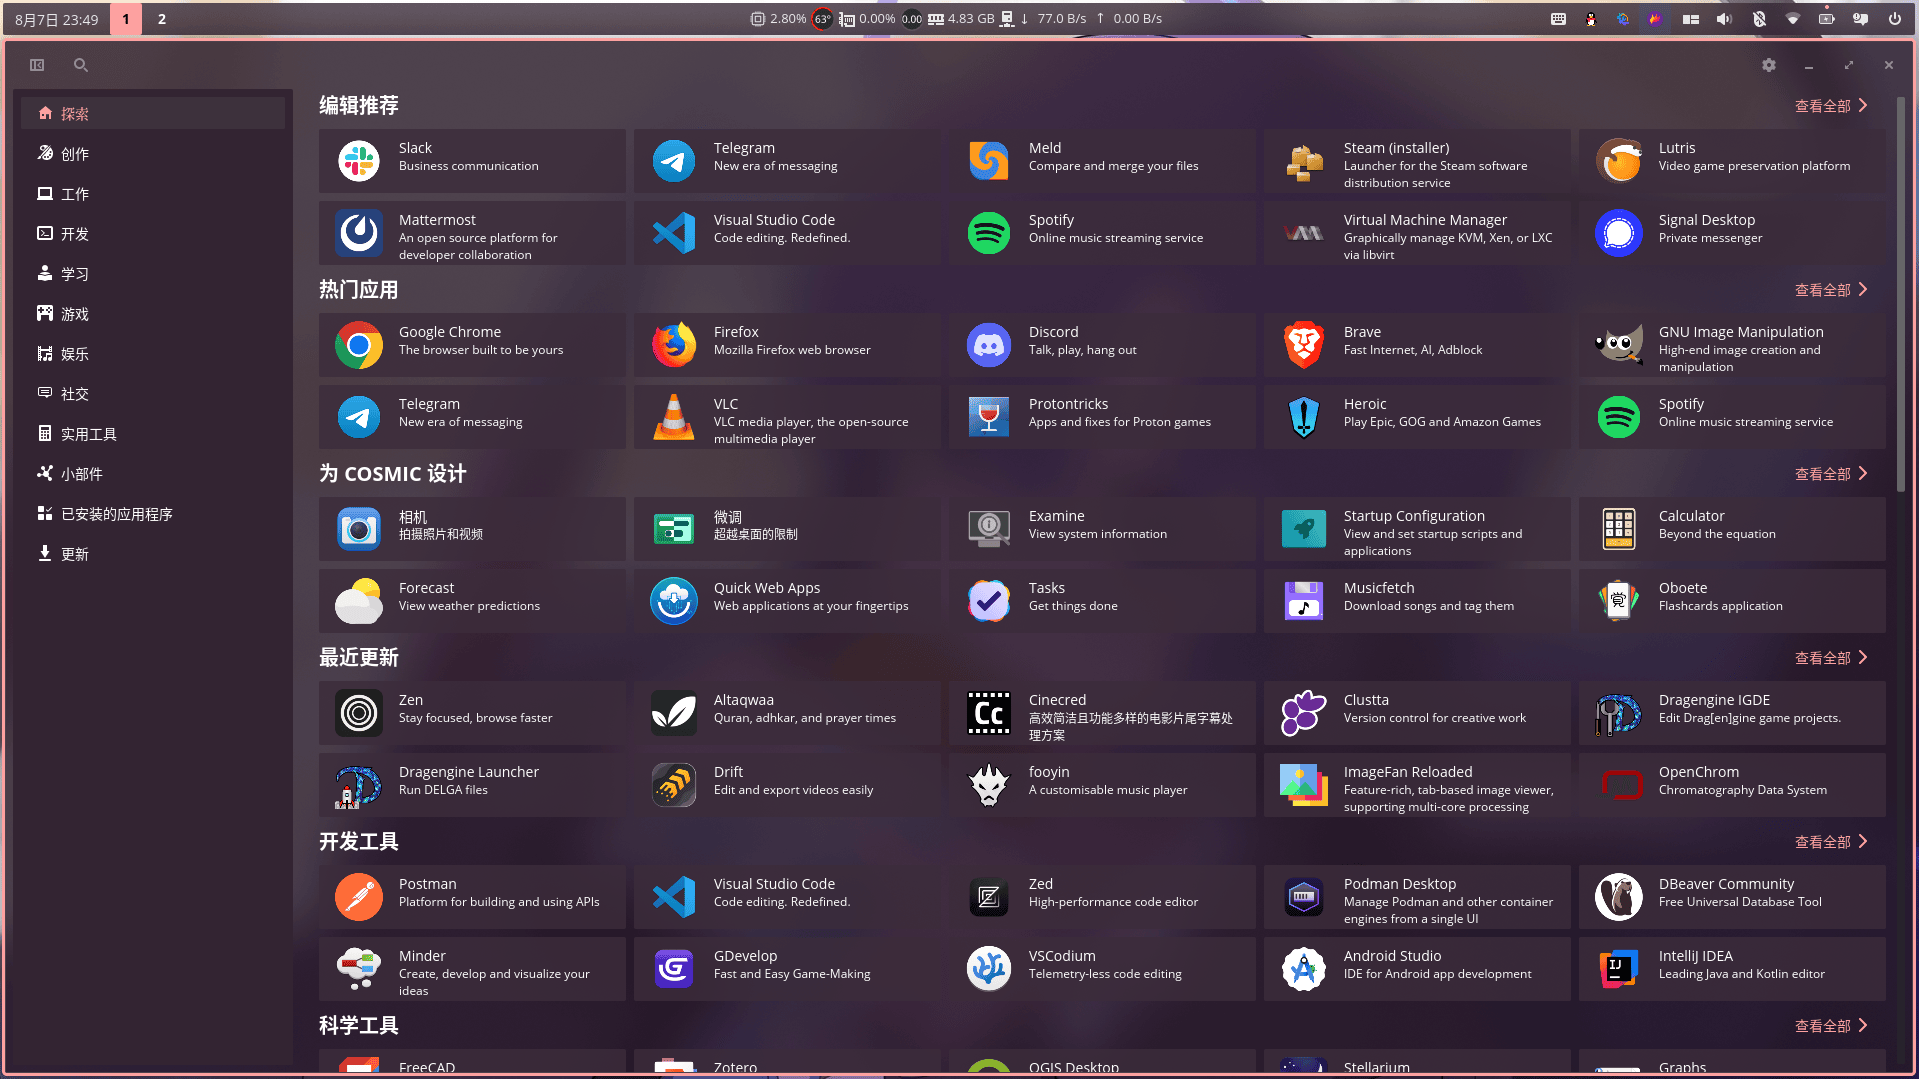Show all 为 COSMIC 设计 apps
This screenshot has width=1919, height=1079.
click(x=1831, y=474)
